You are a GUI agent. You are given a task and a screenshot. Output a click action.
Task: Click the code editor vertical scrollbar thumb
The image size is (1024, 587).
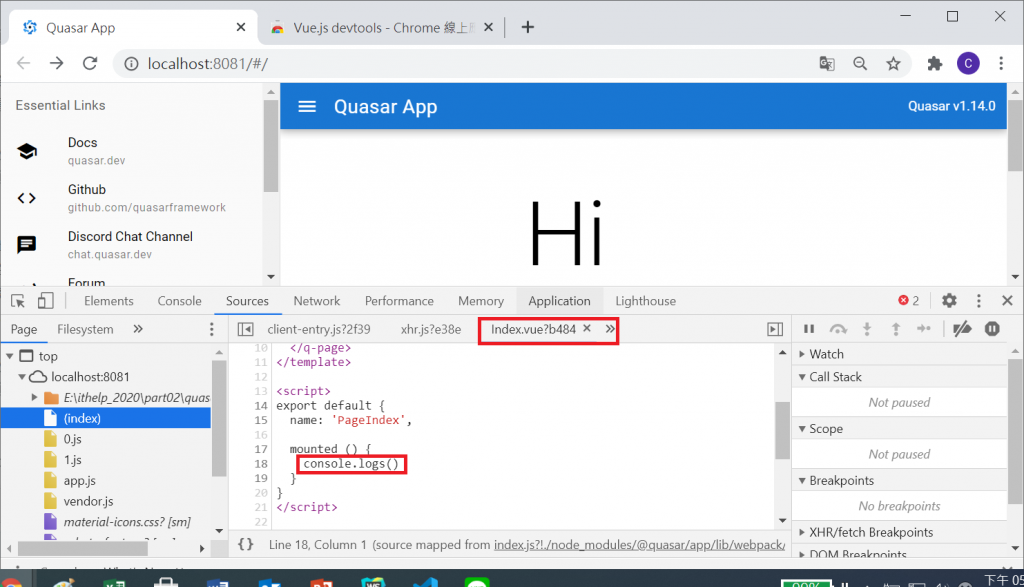coord(782,430)
